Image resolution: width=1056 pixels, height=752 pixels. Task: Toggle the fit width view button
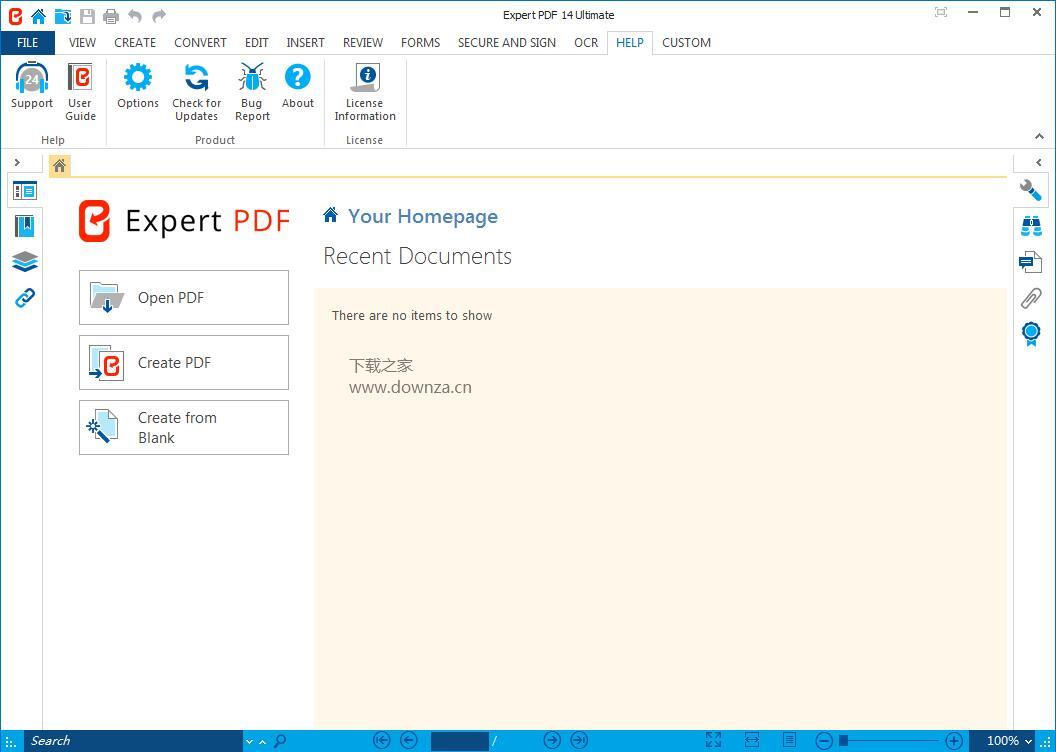pyautogui.click(x=752, y=741)
